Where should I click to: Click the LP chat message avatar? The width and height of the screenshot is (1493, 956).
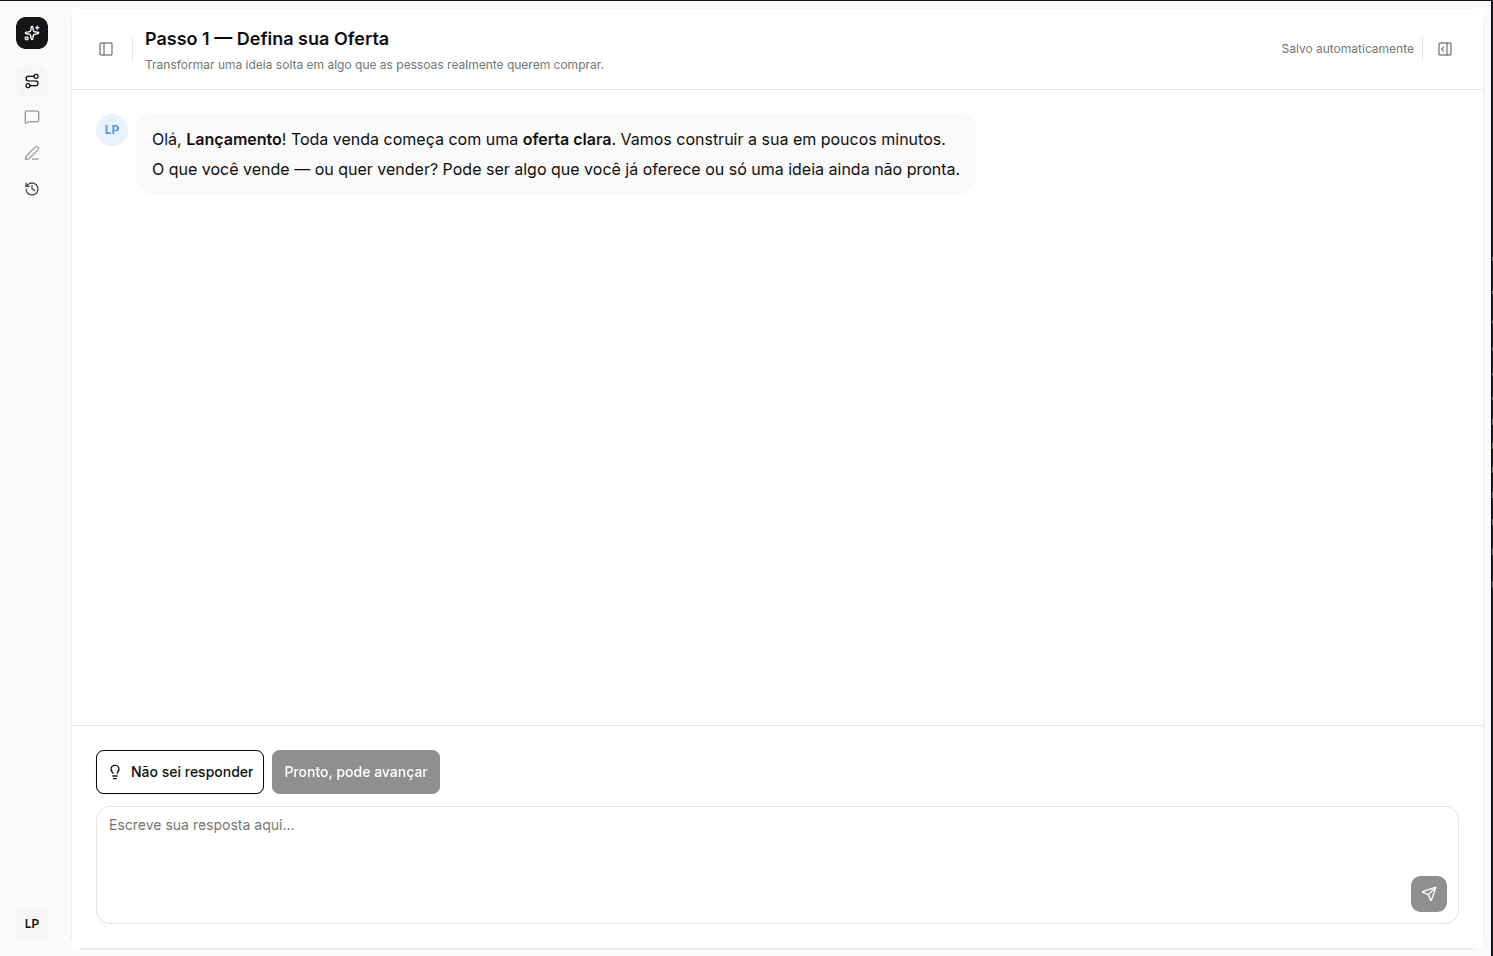(x=112, y=130)
